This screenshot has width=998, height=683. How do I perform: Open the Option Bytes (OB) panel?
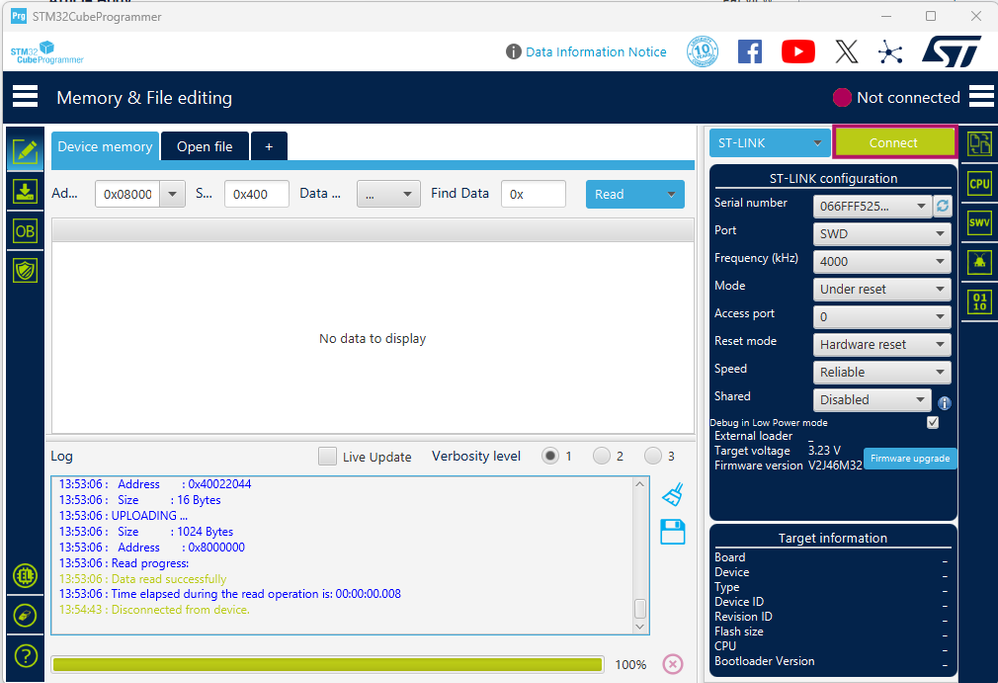(x=25, y=231)
